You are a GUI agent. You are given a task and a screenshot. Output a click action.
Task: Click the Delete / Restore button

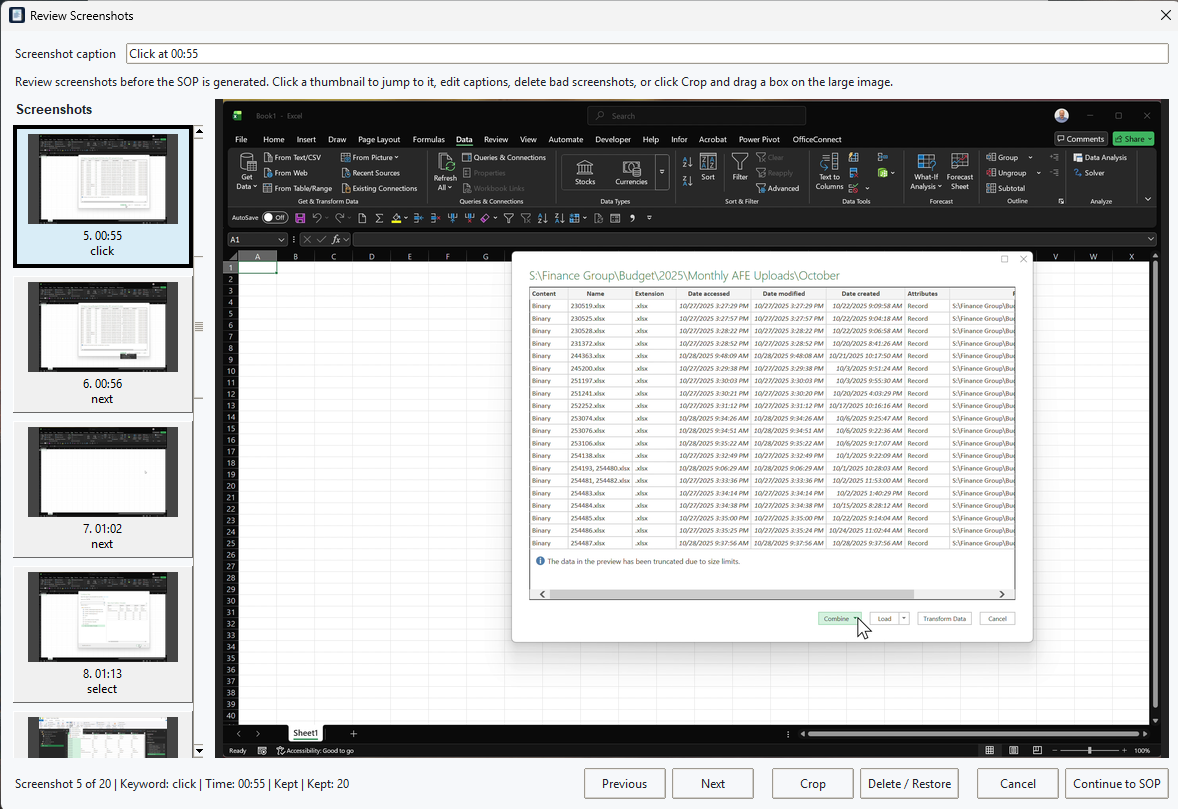(x=909, y=783)
